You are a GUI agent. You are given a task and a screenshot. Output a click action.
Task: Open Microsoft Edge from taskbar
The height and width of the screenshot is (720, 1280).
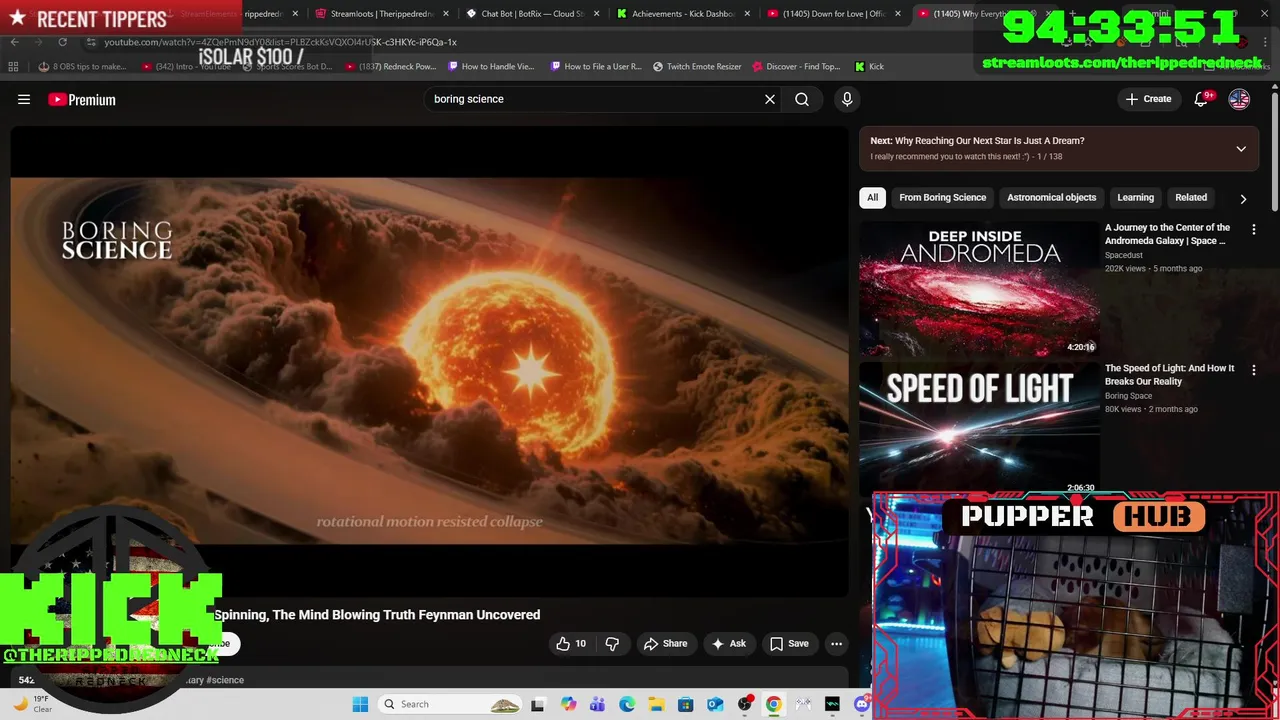coord(627,704)
